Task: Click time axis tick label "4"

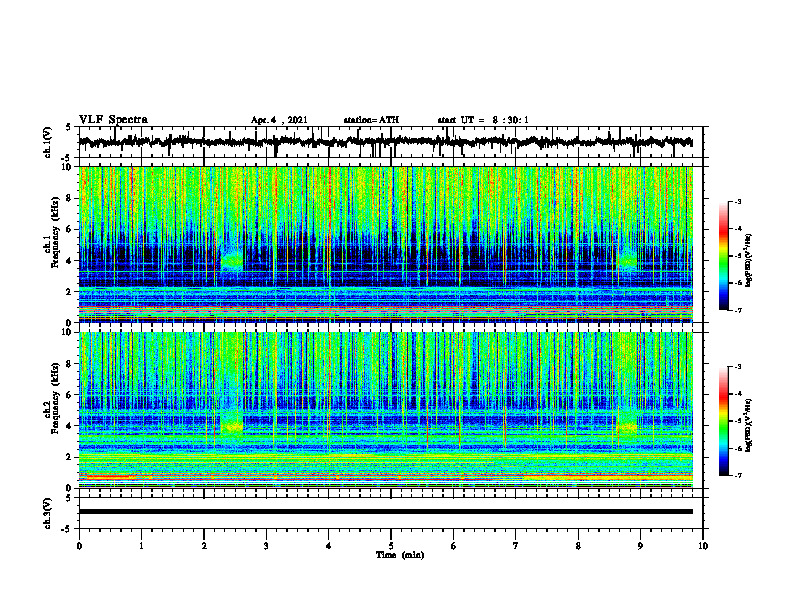Action: [328, 546]
